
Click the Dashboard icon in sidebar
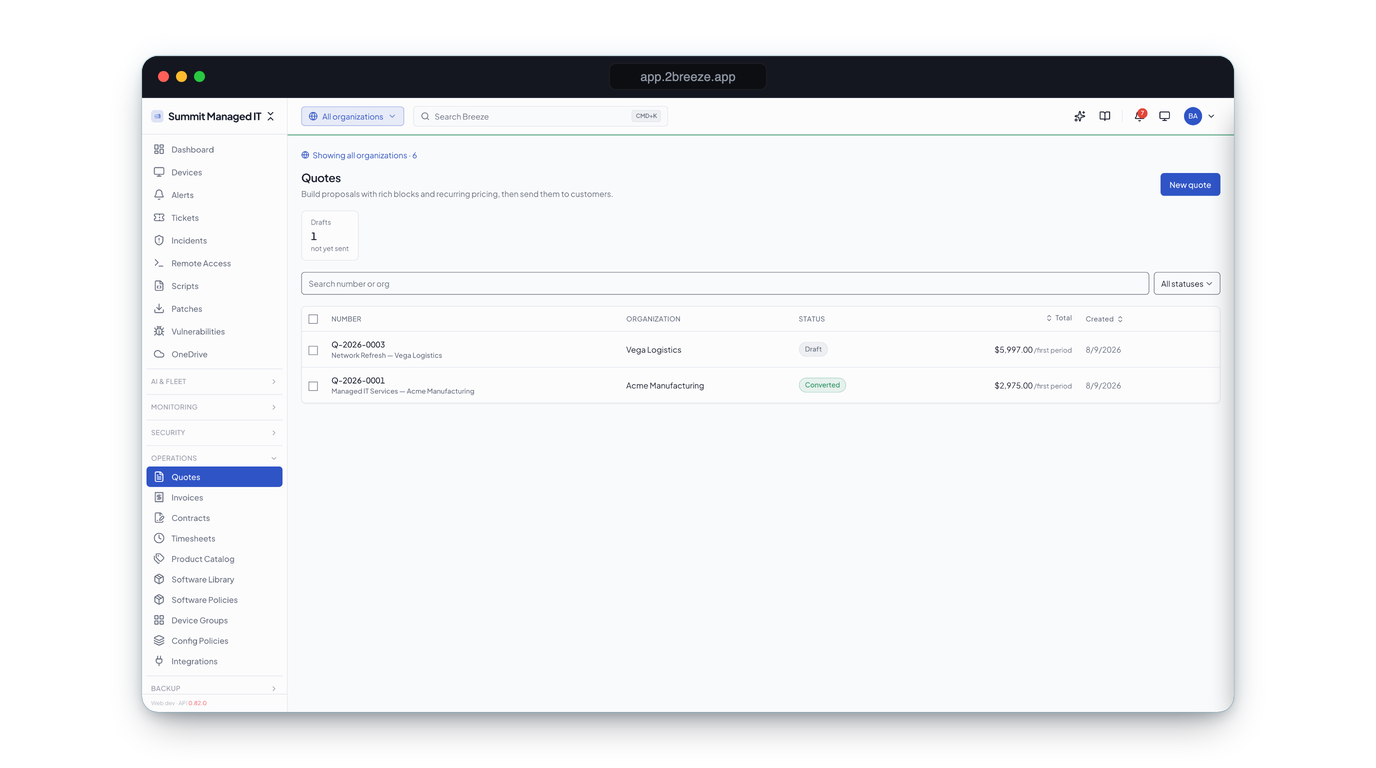point(159,149)
